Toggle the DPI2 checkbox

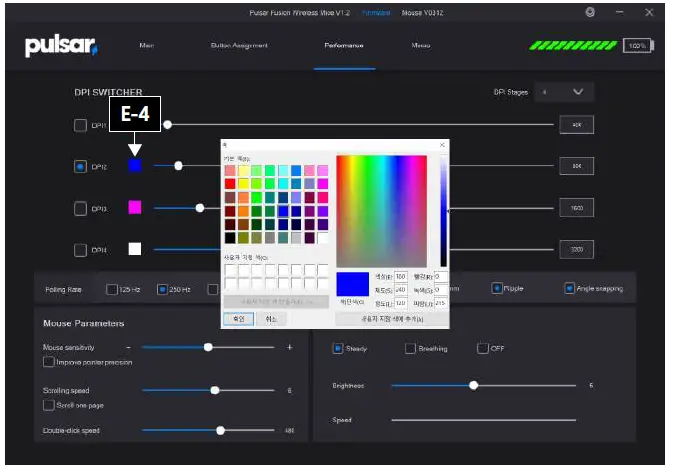(81, 167)
